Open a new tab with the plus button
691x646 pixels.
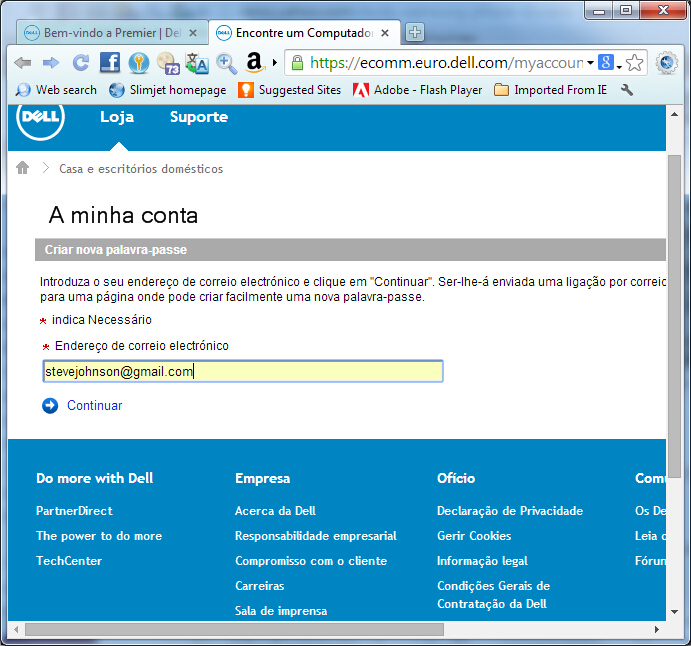415,32
